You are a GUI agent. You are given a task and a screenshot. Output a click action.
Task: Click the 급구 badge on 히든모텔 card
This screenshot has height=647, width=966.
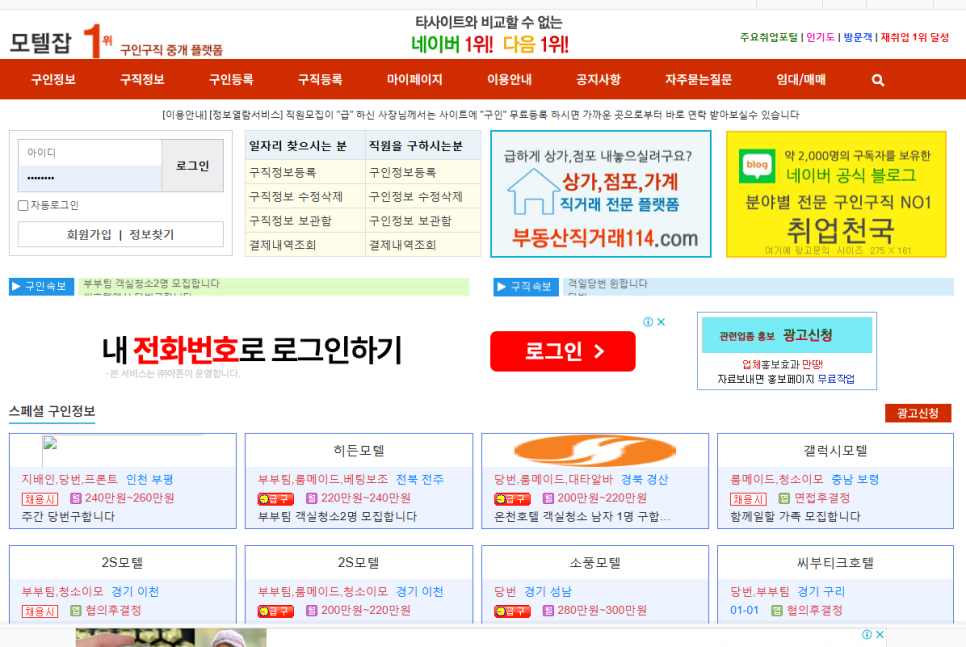pos(275,499)
